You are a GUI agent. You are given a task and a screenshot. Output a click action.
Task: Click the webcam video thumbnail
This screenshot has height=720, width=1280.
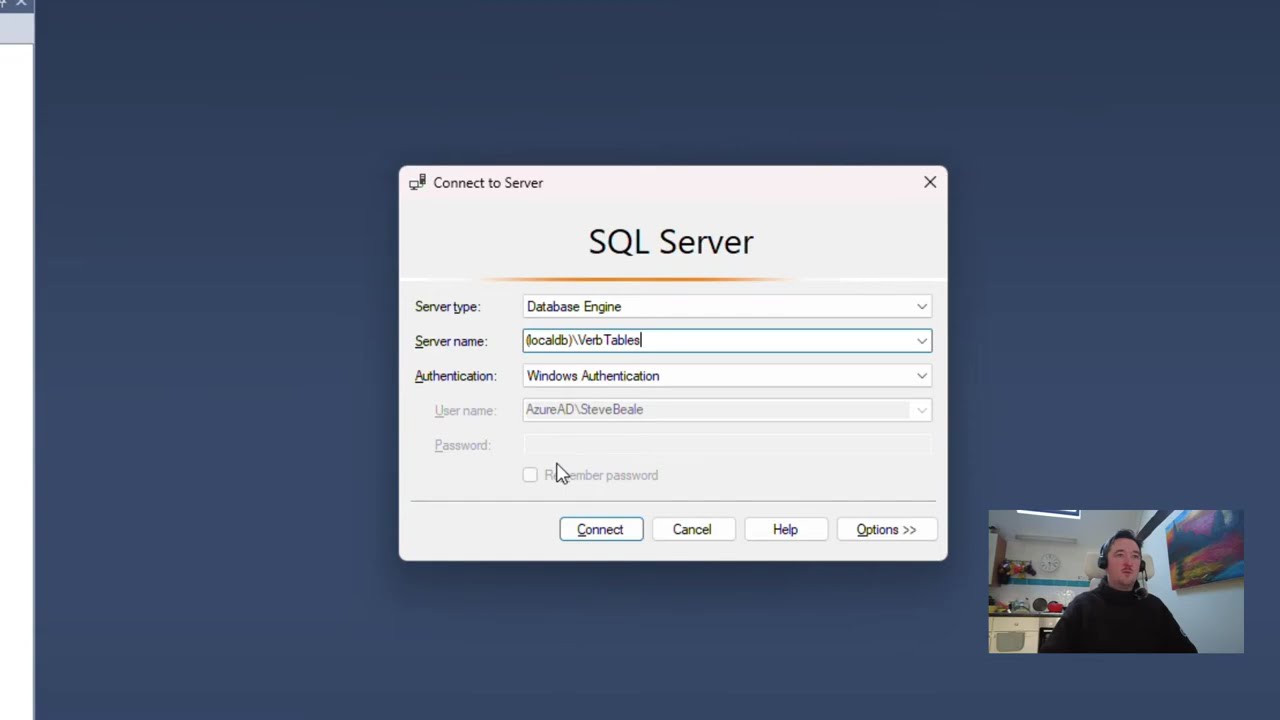(x=1116, y=581)
